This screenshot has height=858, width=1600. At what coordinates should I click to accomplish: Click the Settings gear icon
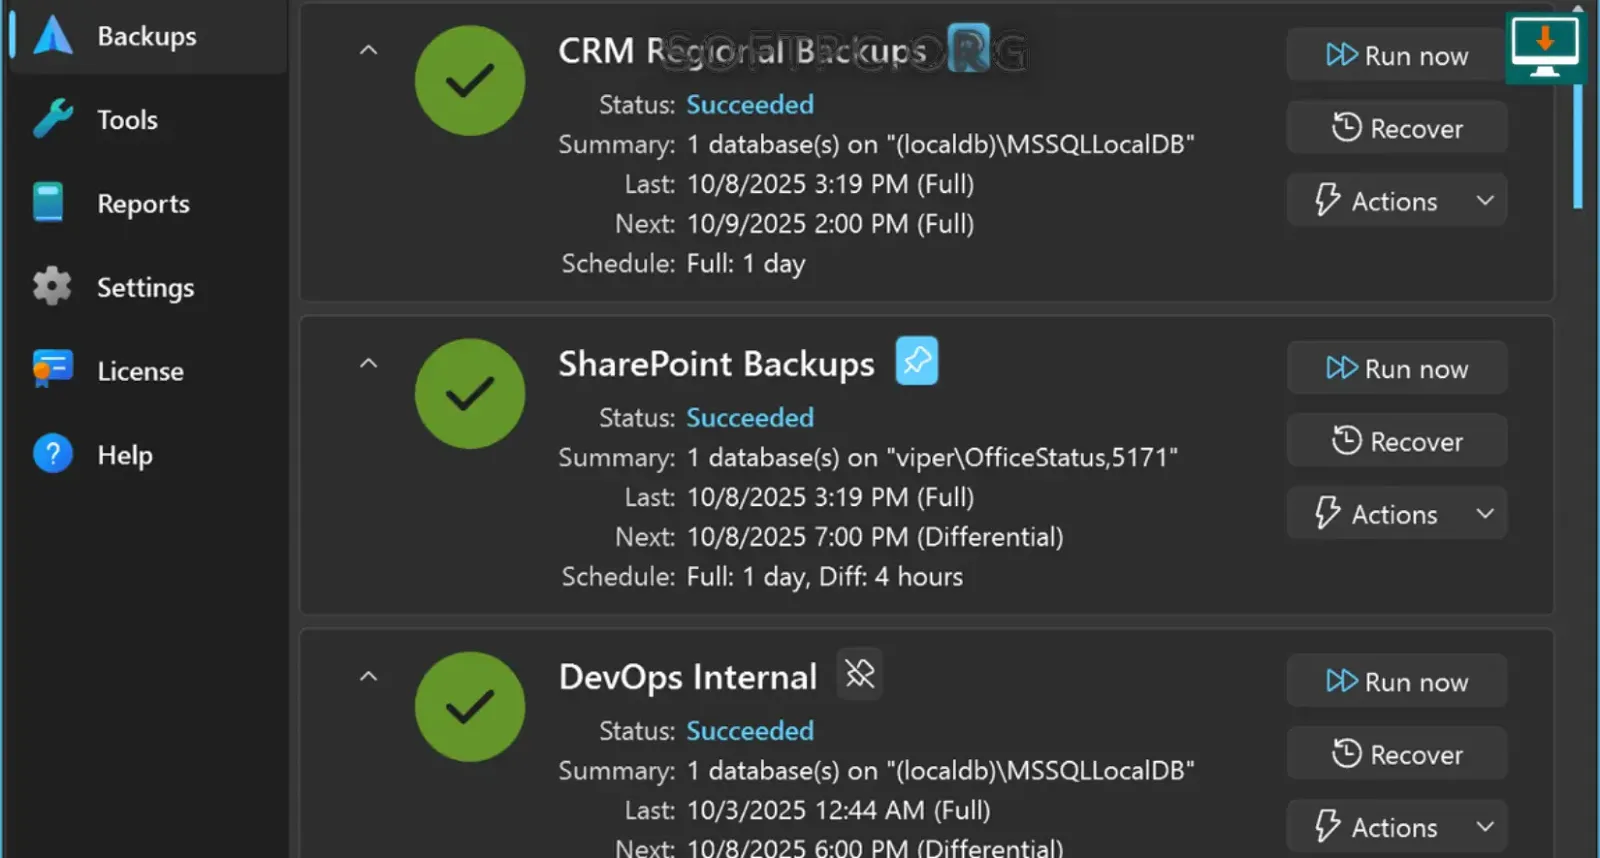coord(52,286)
